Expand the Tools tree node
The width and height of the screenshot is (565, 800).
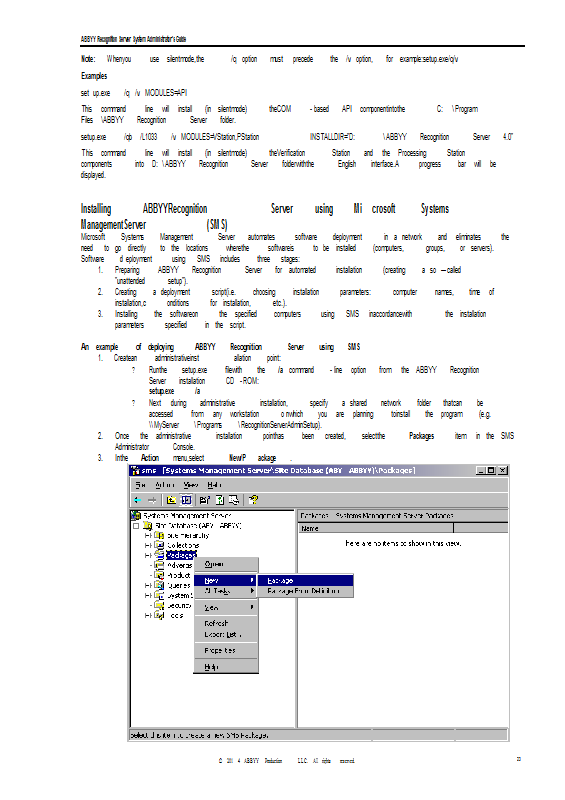[148, 615]
